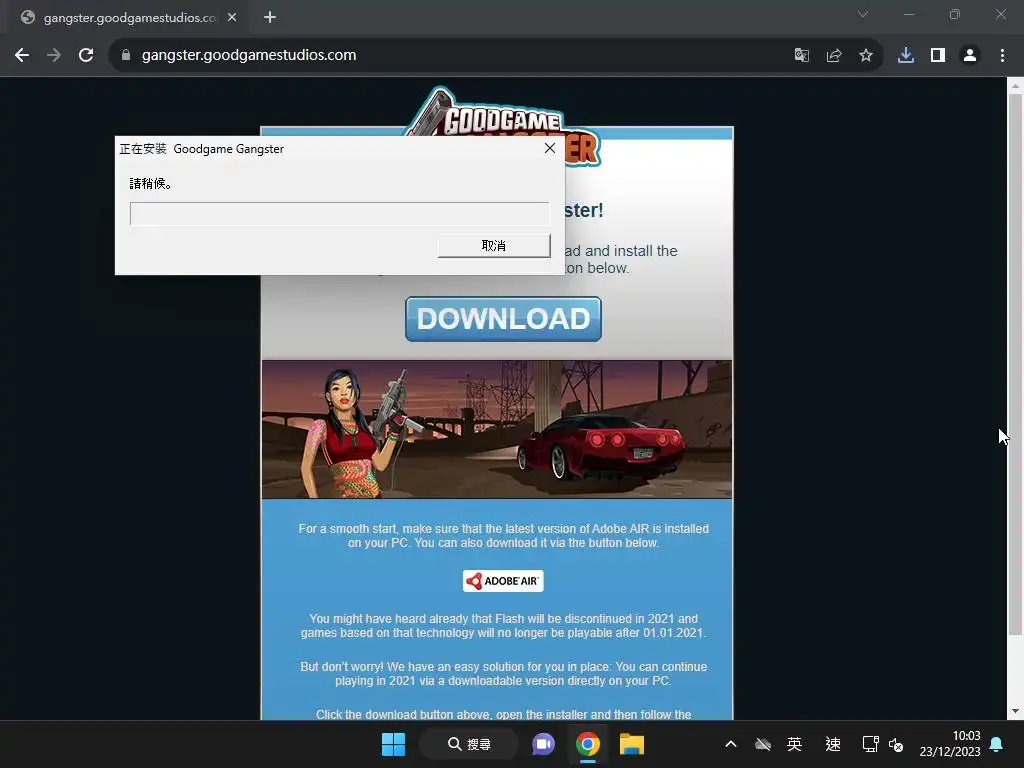The height and width of the screenshot is (768, 1024).
Task: Switch input language via 英 indicator
Action: coord(794,744)
